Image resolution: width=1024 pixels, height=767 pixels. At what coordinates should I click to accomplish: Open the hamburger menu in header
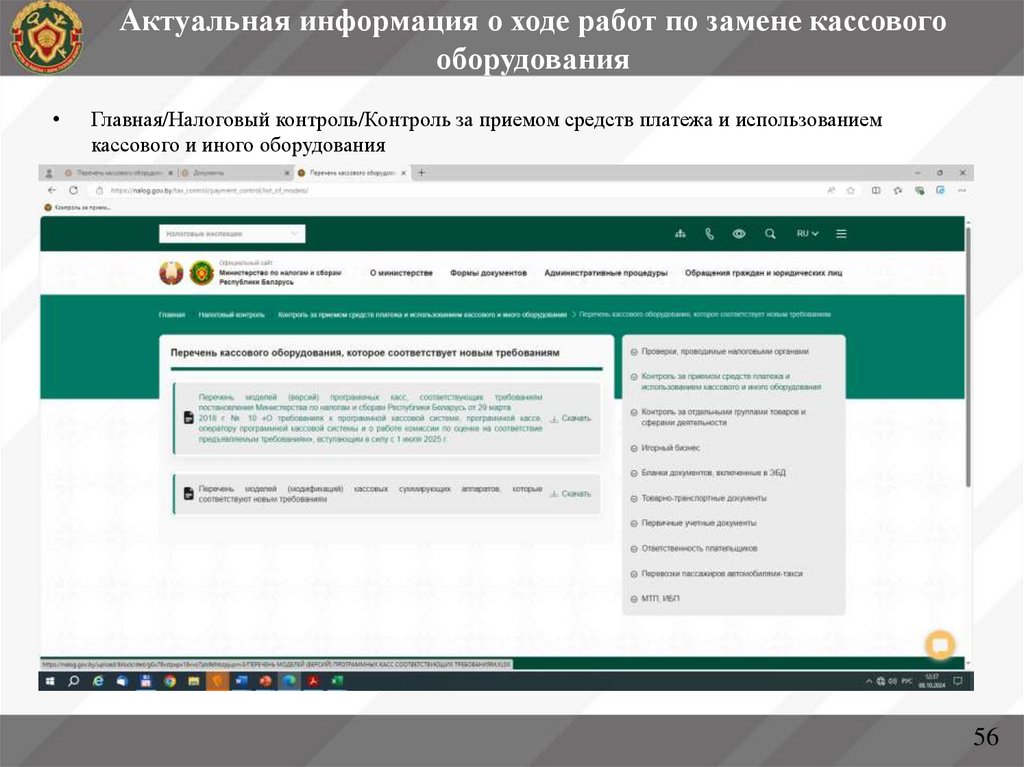point(841,234)
